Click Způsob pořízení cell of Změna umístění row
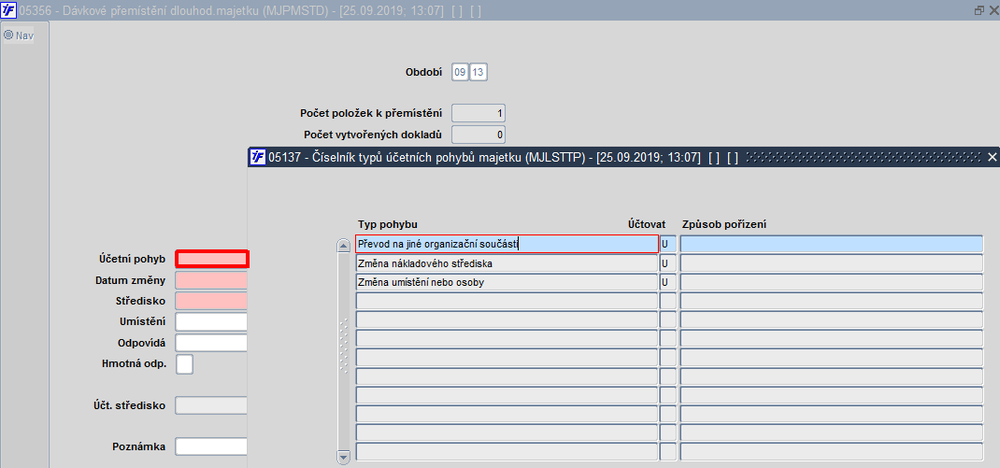 coord(832,282)
